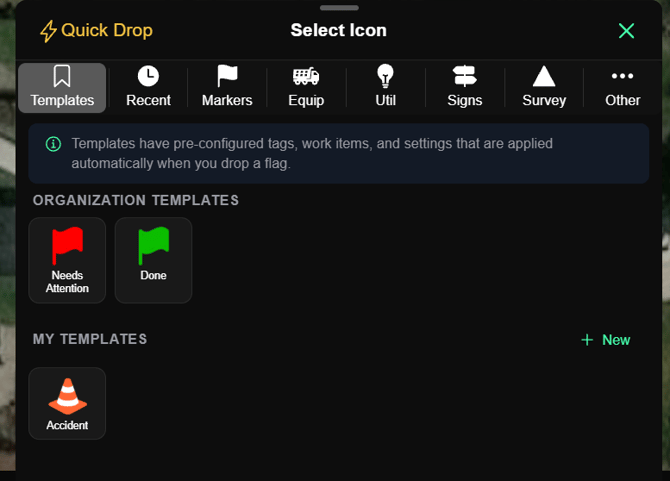This screenshot has width=670, height=481.
Task: Open the Signs signpost category
Action: pos(464,87)
